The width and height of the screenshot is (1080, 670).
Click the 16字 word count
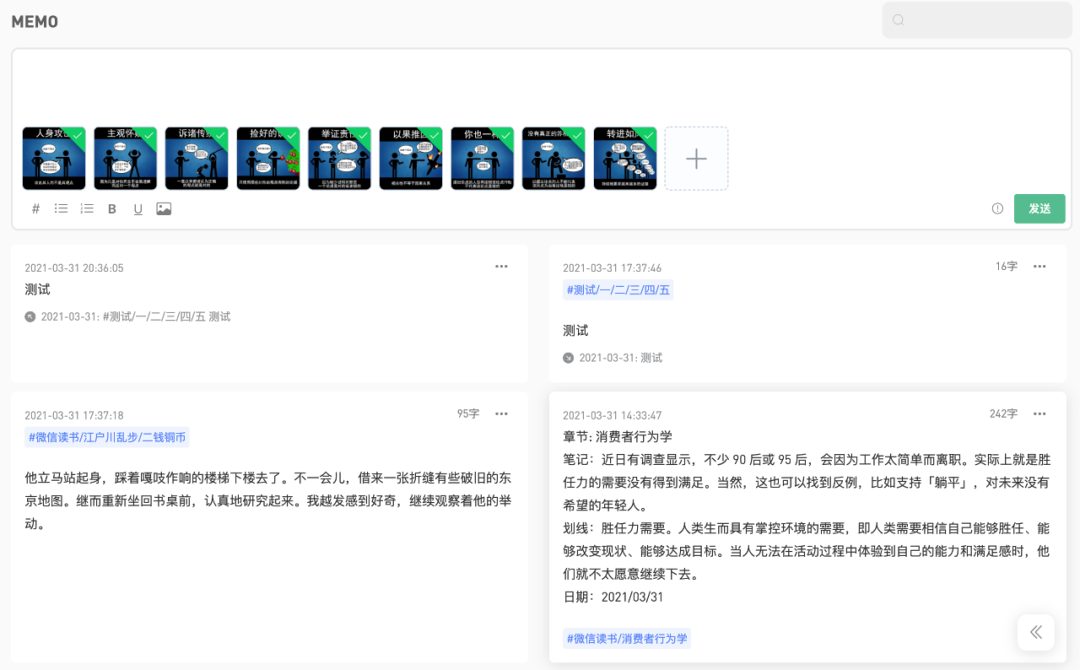coord(1006,266)
